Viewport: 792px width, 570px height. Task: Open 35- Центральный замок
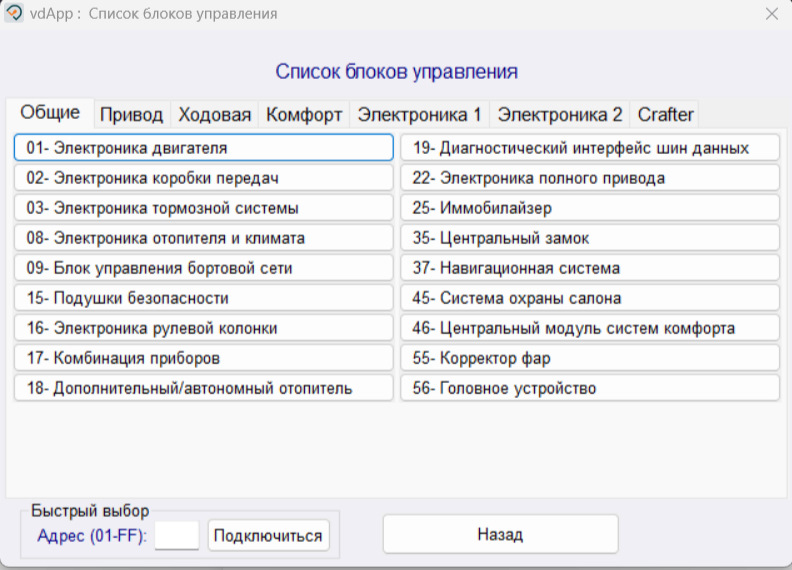click(x=590, y=238)
